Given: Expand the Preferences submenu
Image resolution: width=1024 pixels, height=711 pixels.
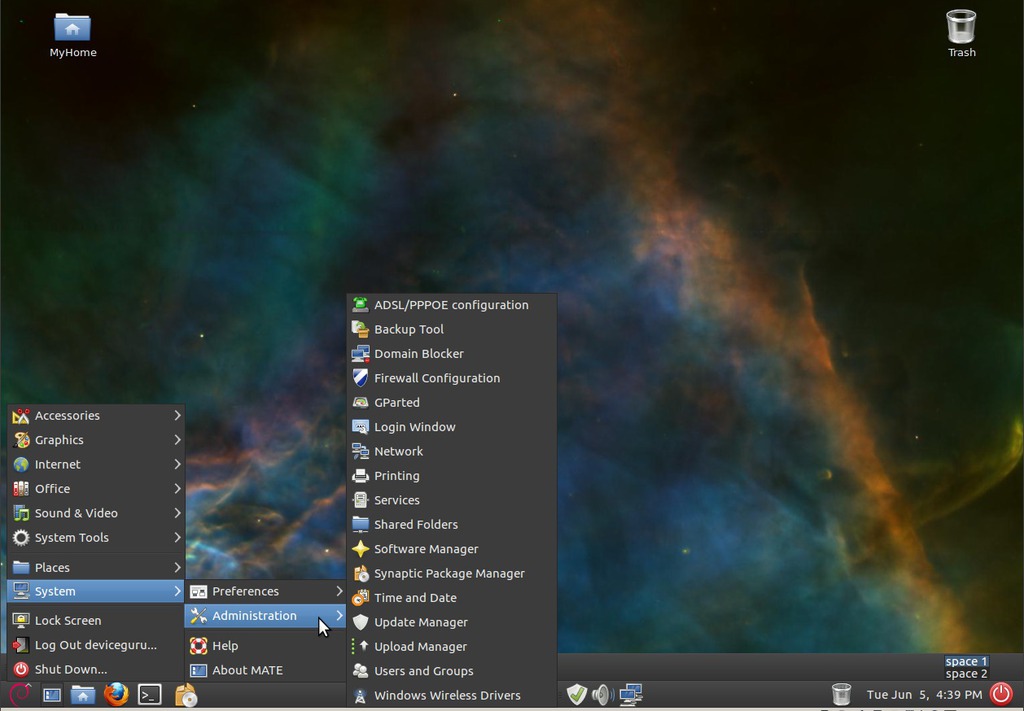Looking at the screenshot, I should point(265,591).
